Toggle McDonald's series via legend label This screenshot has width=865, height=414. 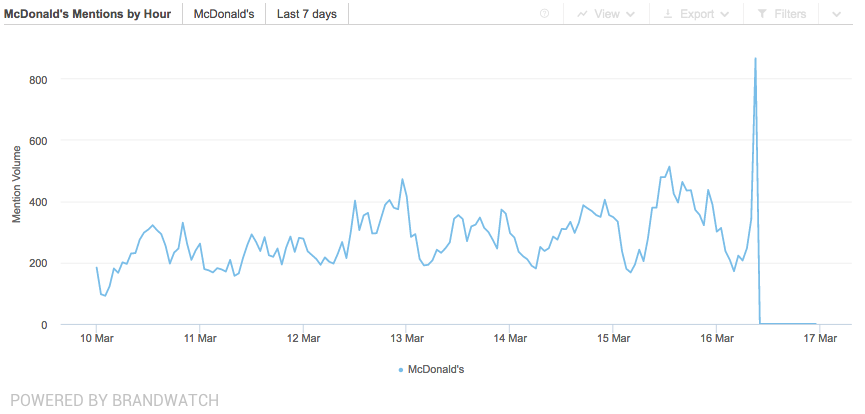click(x=436, y=369)
